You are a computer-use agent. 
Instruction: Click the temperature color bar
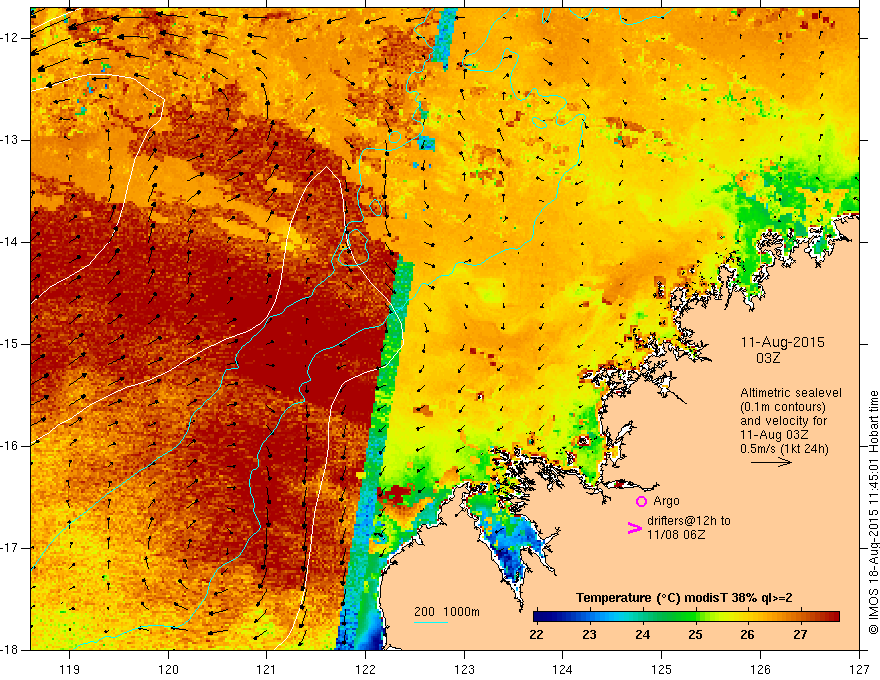pos(686,617)
